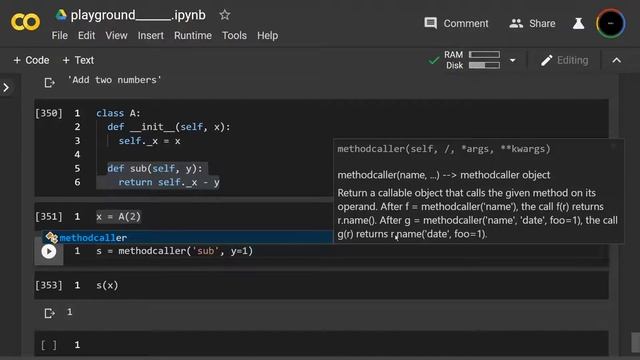Click the methodcaller suggestion type icon

51,237
